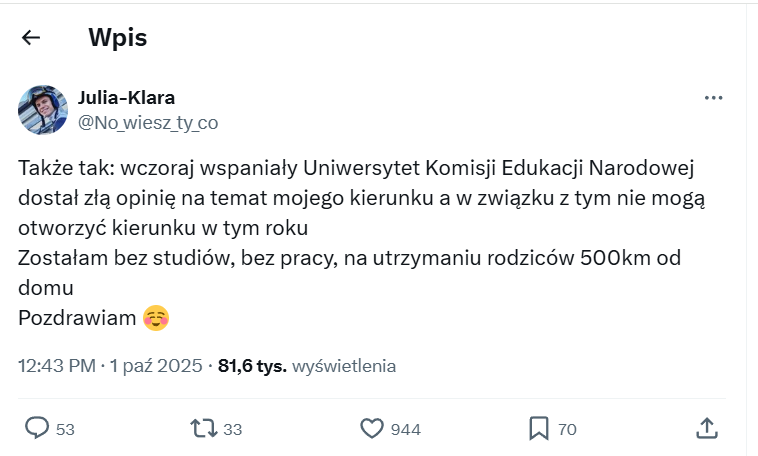Click the 81,6 tys. wyświetlenia count

point(307,366)
